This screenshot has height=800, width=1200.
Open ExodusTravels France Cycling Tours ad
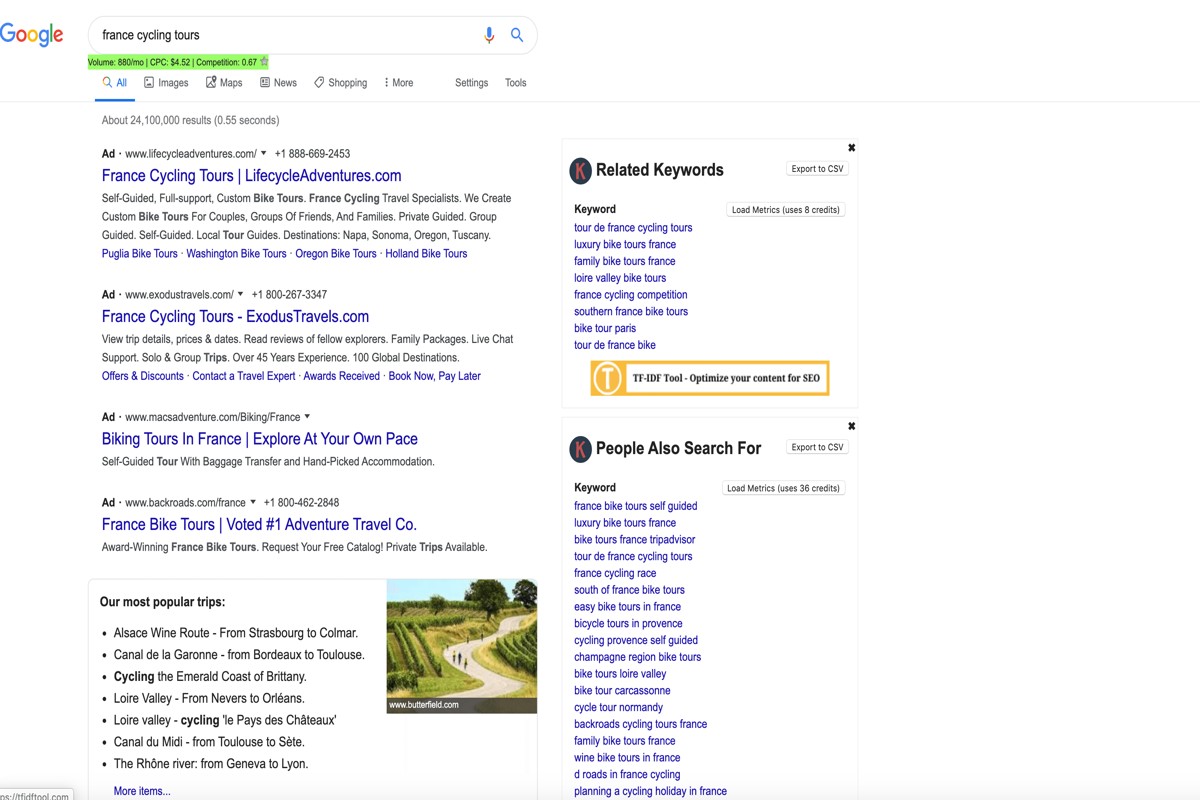click(235, 317)
